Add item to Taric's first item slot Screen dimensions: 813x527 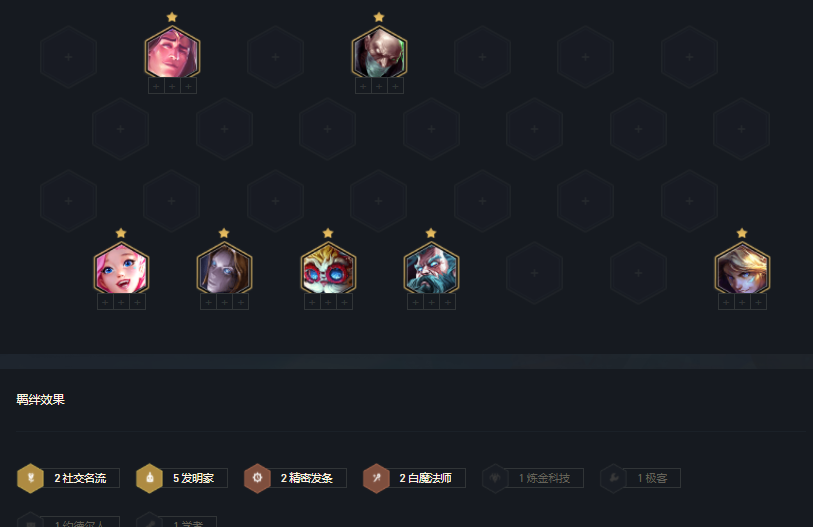156,86
